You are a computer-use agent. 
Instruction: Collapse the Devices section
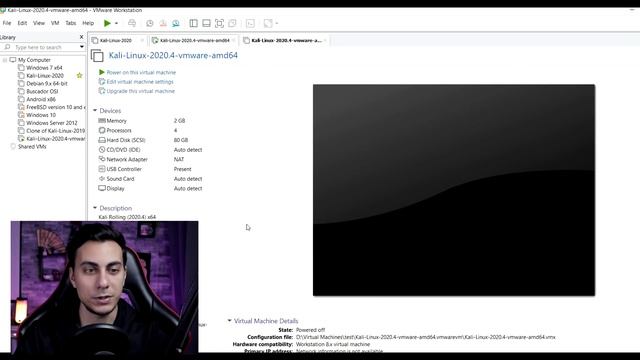point(95,111)
